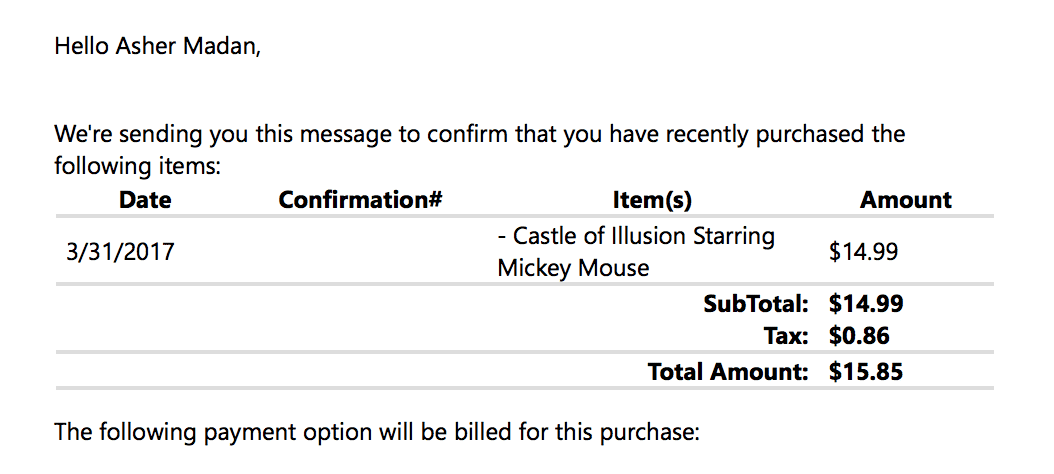1054x474 pixels.
Task: Select the Total Amount label
Action: pyautogui.click(x=727, y=372)
